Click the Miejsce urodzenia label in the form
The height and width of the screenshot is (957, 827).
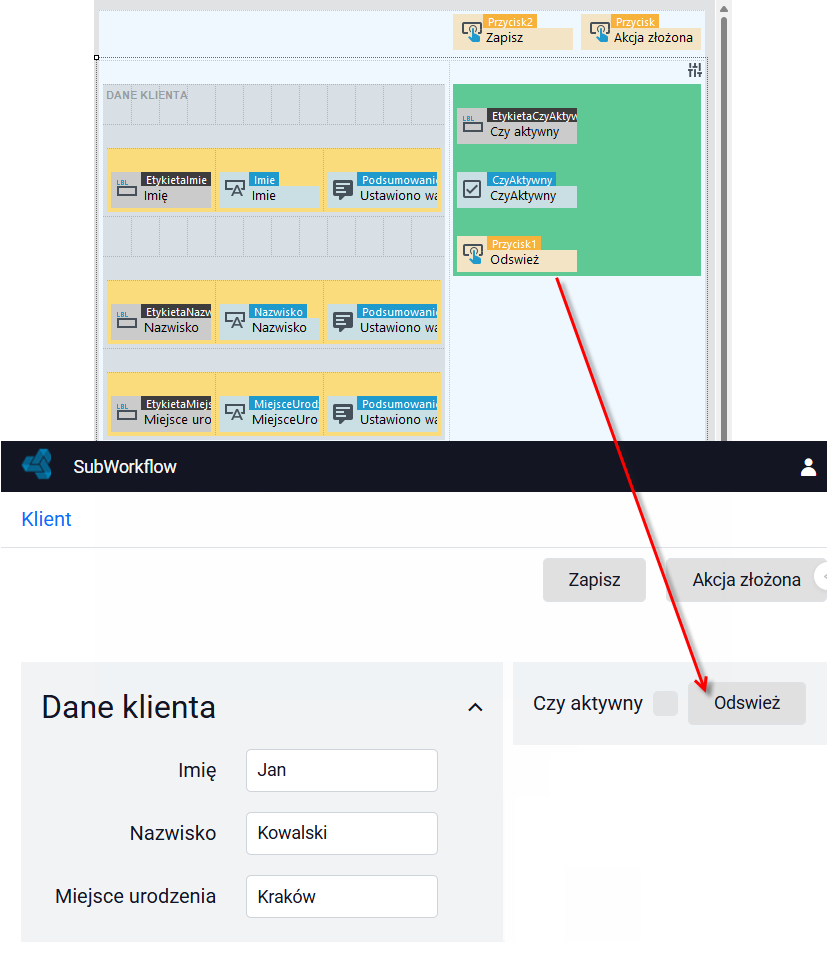tap(135, 896)
